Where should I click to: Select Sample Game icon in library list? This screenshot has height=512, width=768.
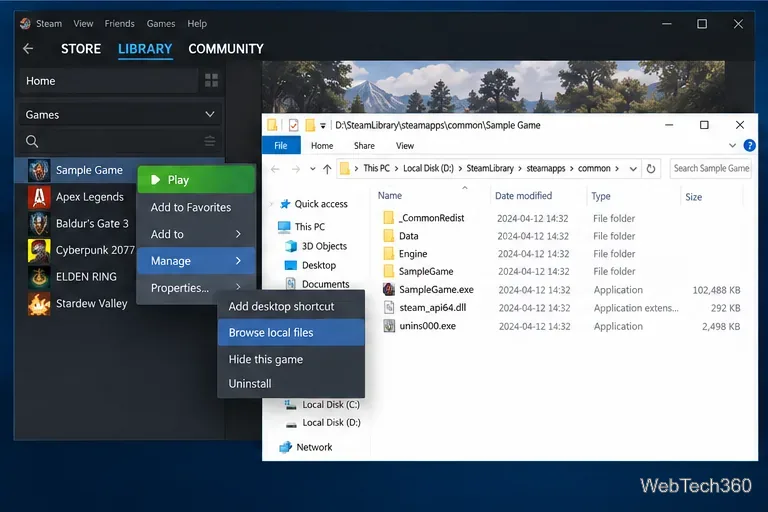click(x=39, y=170)
